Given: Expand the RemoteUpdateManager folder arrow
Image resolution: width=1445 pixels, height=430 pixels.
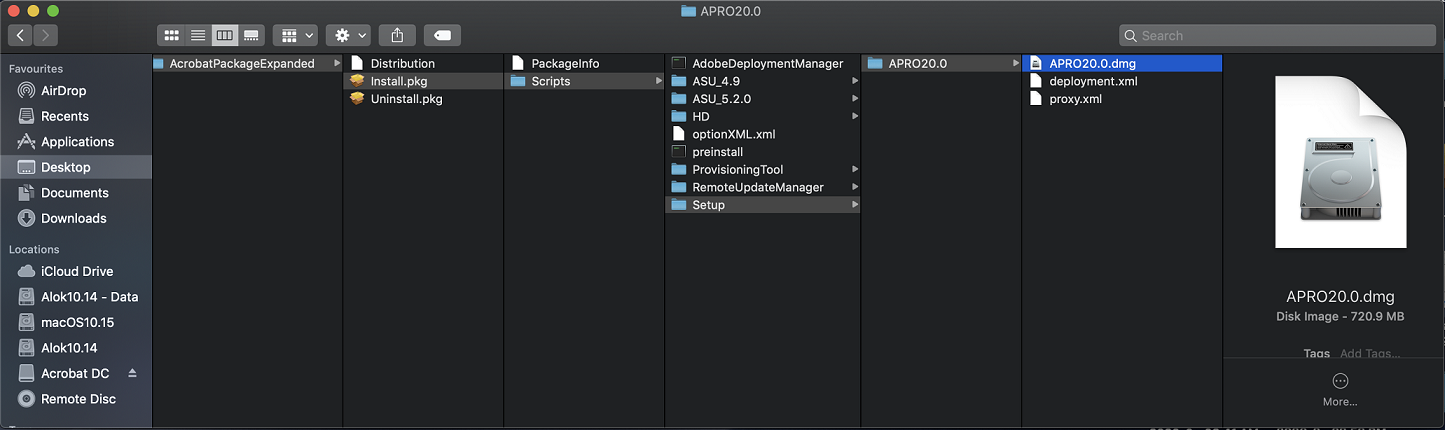Looking at the screenshot, I should pyautogui.click(x=855, y=187).
